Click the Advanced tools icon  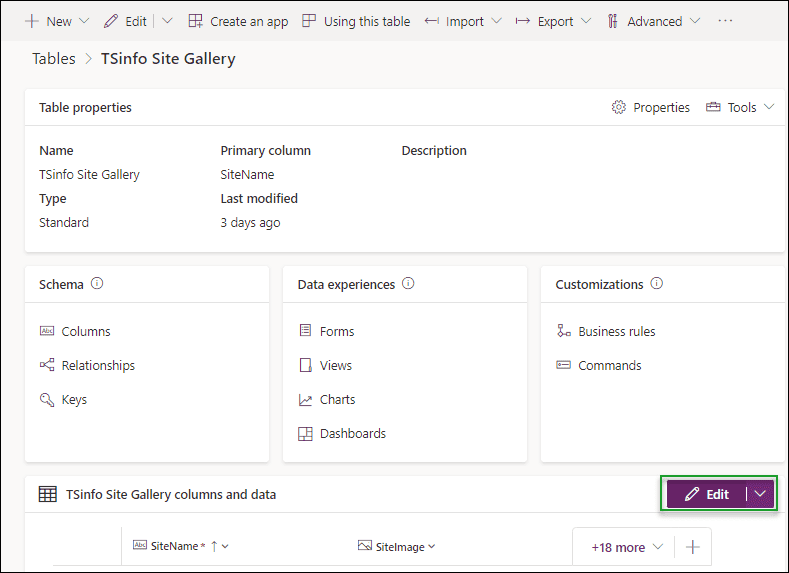pyautogui.click(x=612, y=21)
